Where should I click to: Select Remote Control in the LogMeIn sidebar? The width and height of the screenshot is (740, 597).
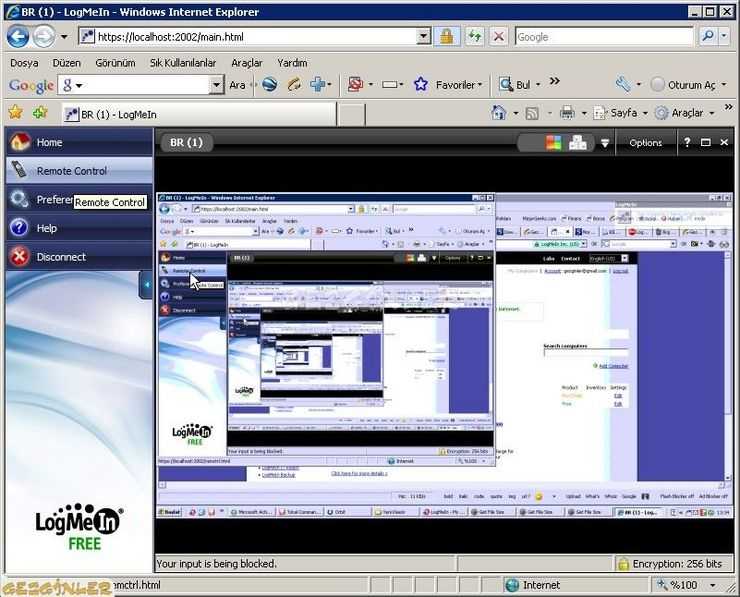(x=79, y=170)
